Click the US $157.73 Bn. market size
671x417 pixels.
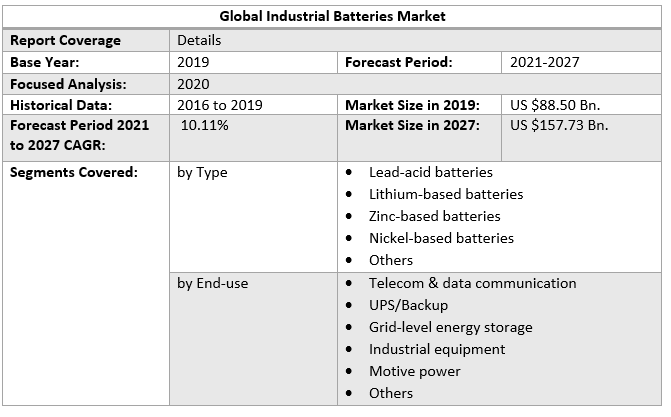(558, 125)
